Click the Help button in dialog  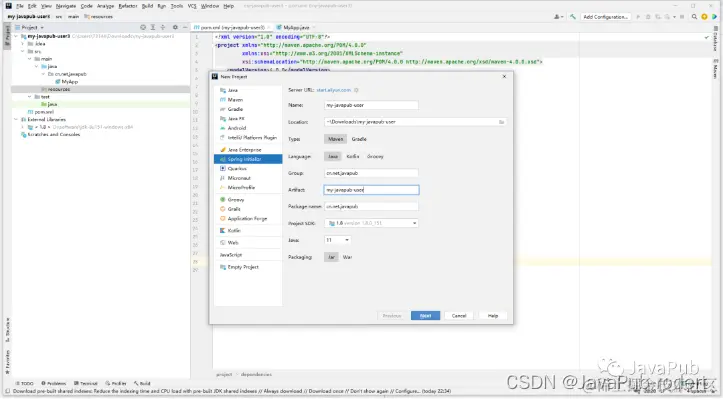point(492,316)
